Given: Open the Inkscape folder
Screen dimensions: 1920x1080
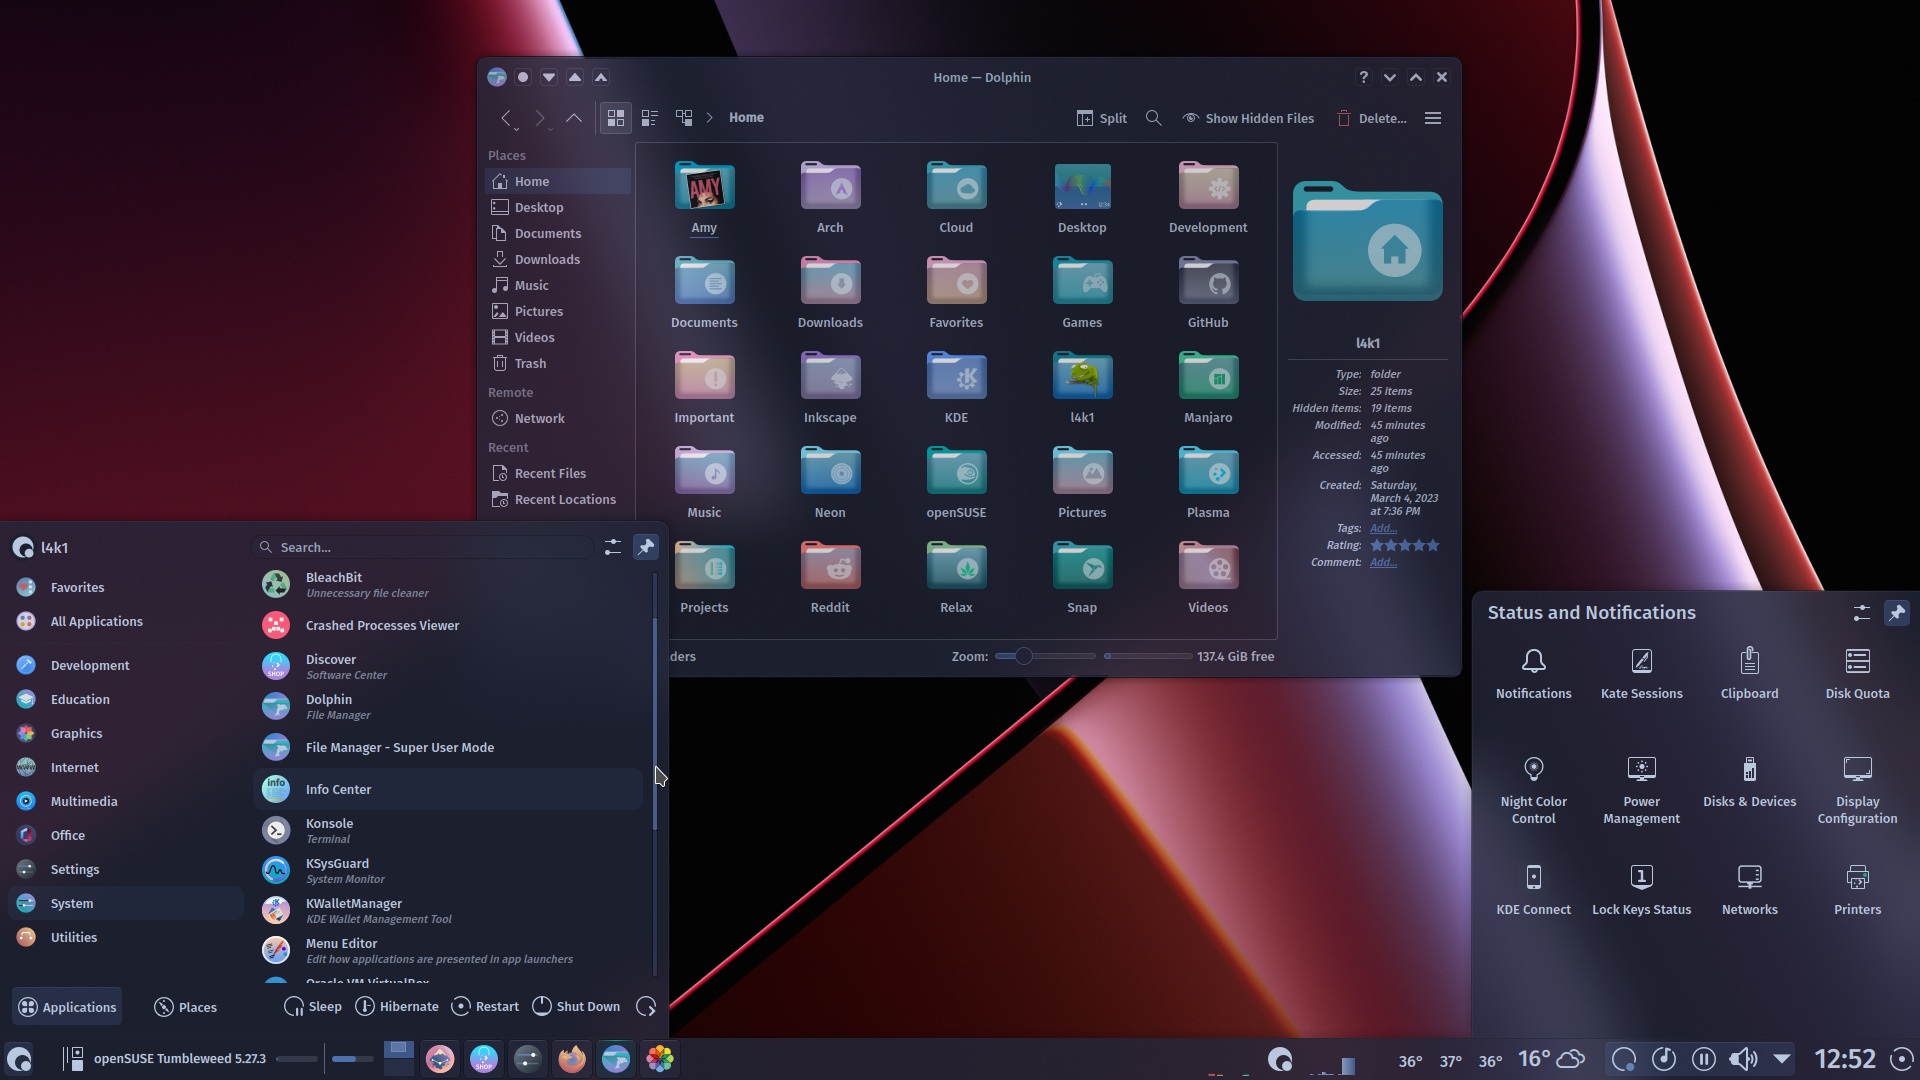Looking at the screenshot, I should point(830,387).
